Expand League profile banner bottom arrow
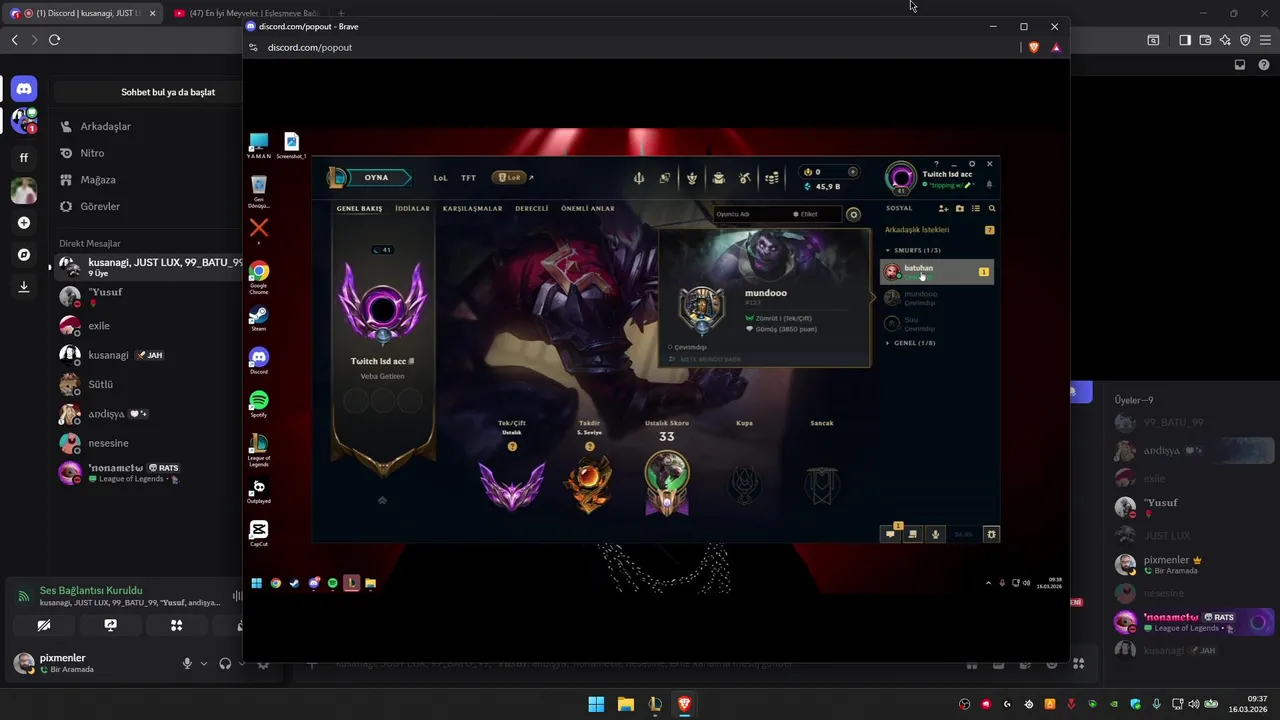This screenshot has height=720, width=1280. tap(382, 499)
